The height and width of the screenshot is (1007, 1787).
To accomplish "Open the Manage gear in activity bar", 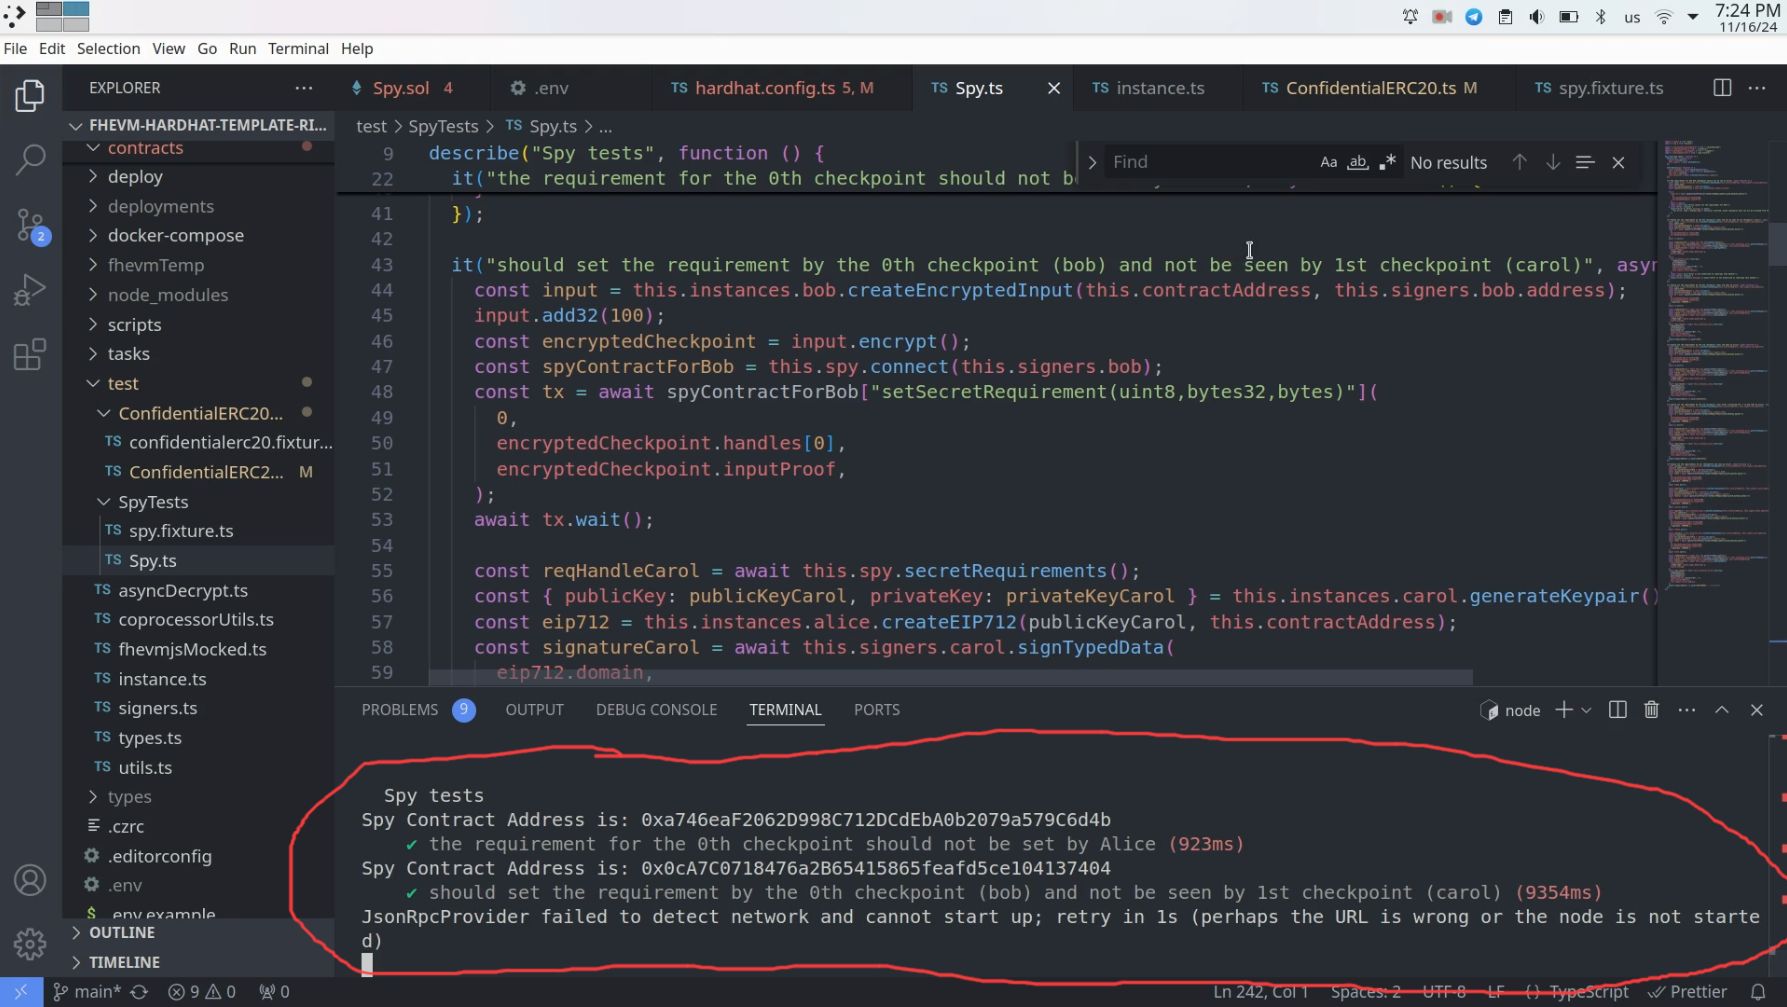I will (x=30, y=943).
